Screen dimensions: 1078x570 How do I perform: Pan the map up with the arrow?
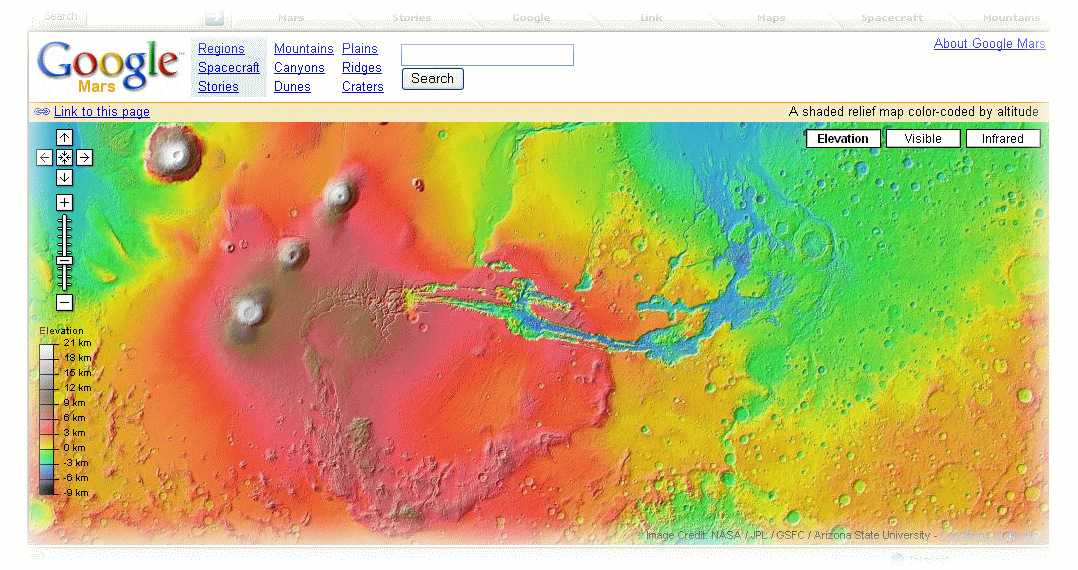pos(64,138)
